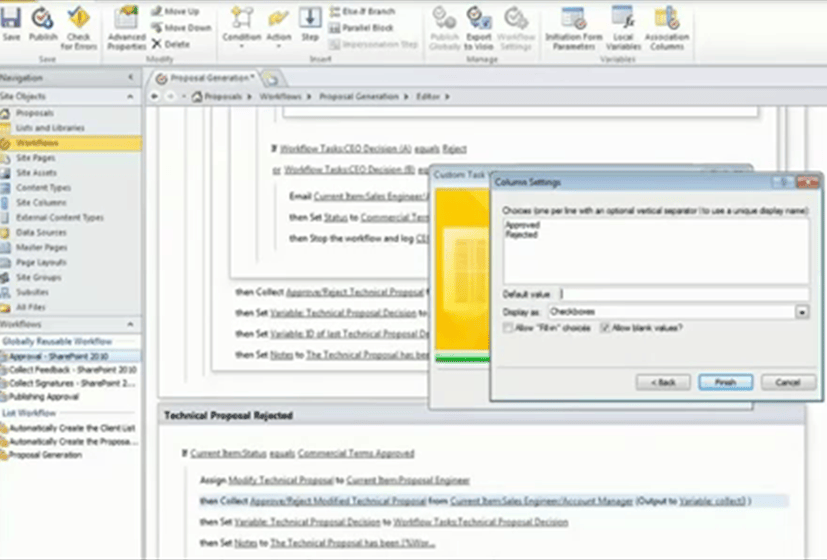Screen dimensions: 827x560
Task: Select Site Groups in navigation
Action: [38, 277]
